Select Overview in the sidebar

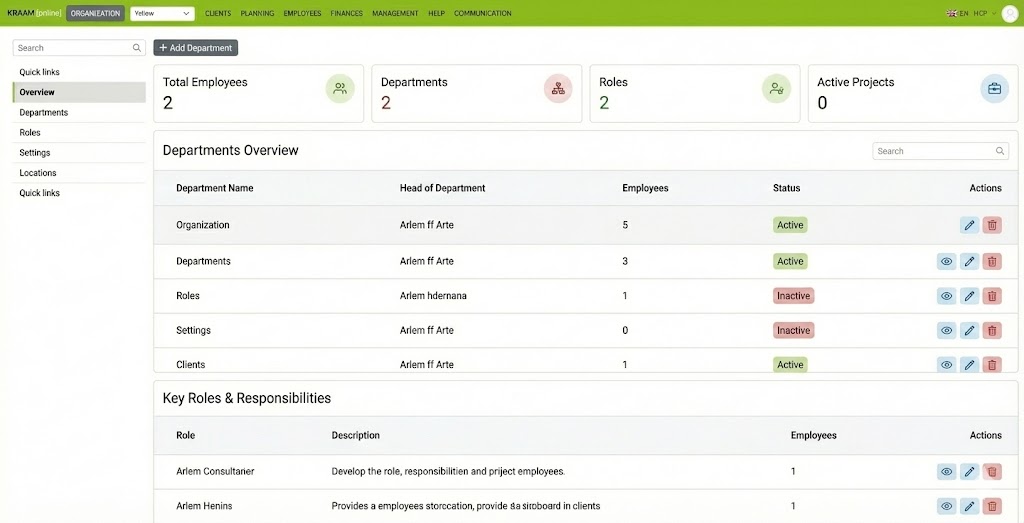(79, 92)
